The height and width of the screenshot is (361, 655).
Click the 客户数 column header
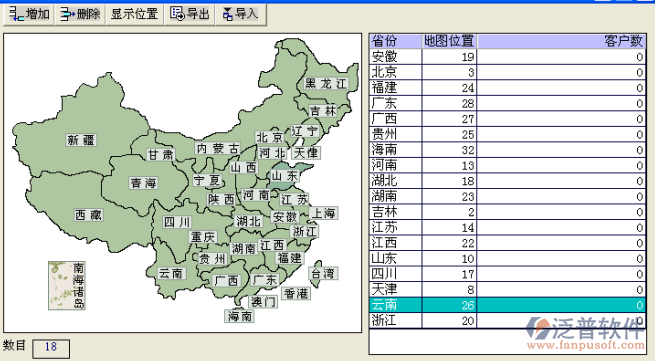pos(561,41)
